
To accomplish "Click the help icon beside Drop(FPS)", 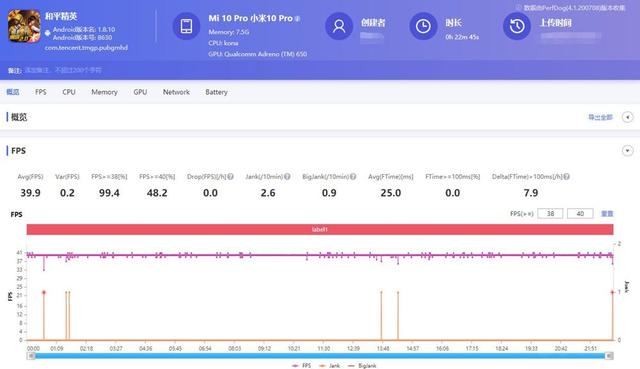I will [x=231, y=176].
